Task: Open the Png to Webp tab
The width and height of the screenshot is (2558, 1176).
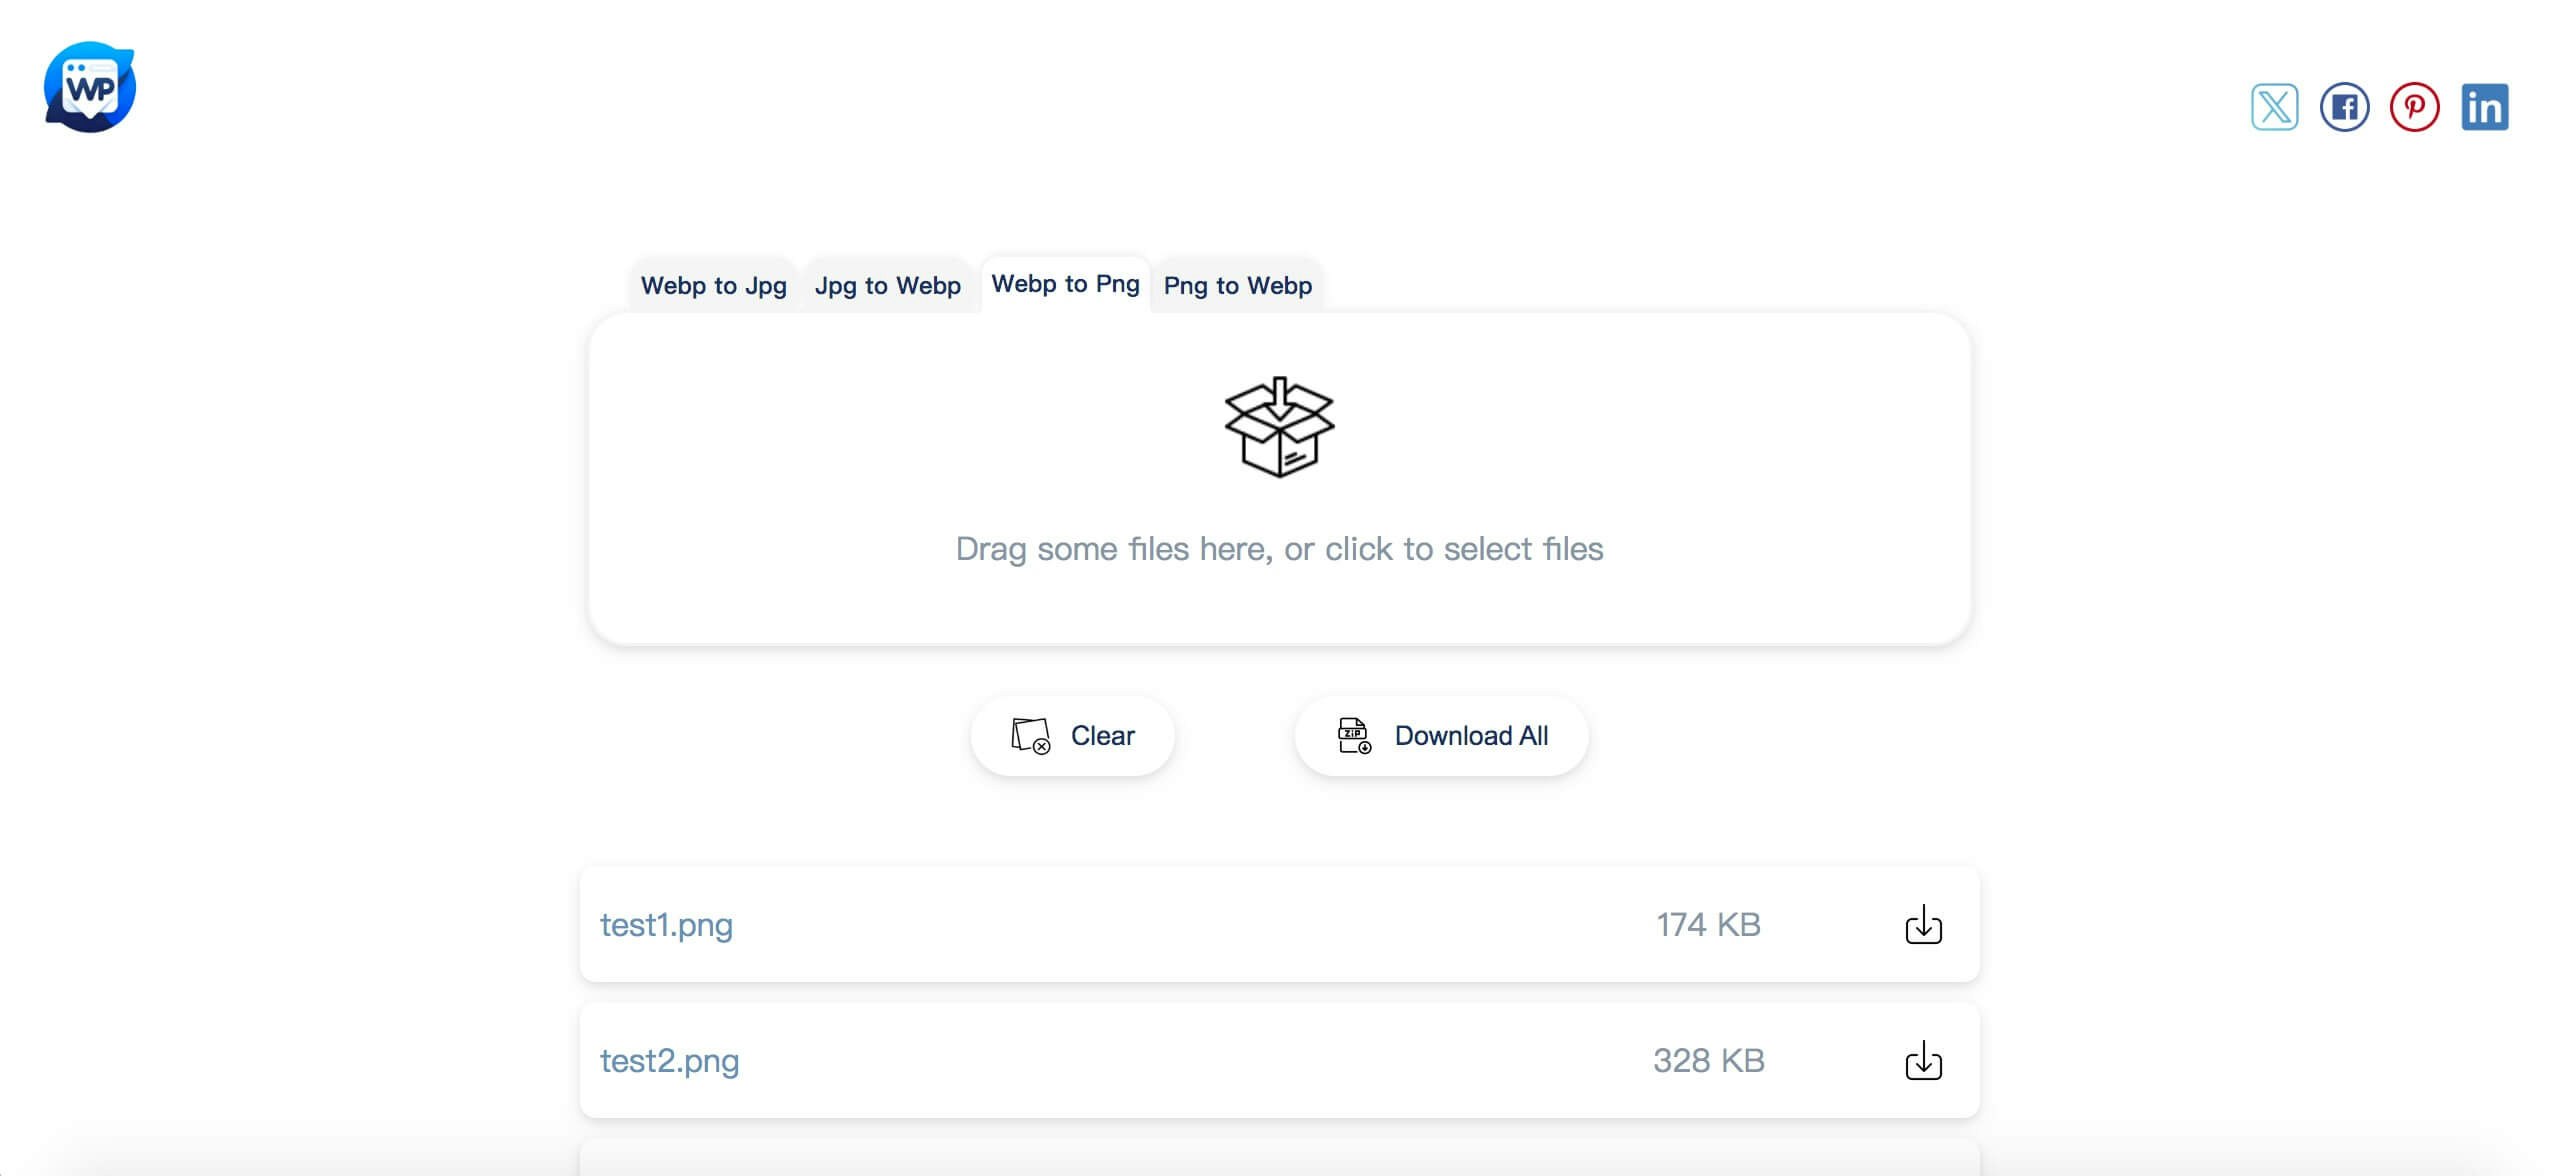Action: 1237,286
